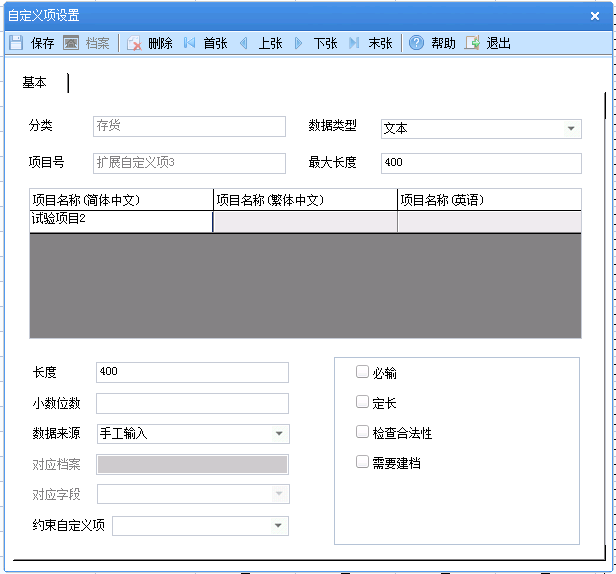Go to previous record (上张) arrow

coord(244,43)
